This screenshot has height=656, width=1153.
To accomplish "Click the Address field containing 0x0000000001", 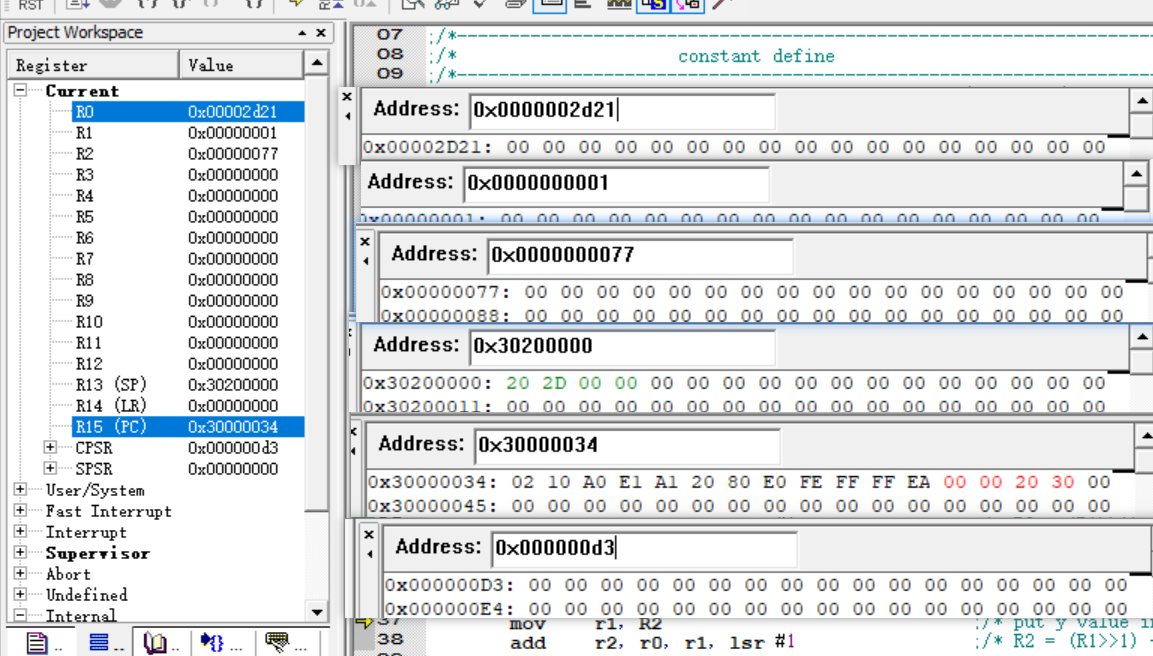I will [617, 183].
